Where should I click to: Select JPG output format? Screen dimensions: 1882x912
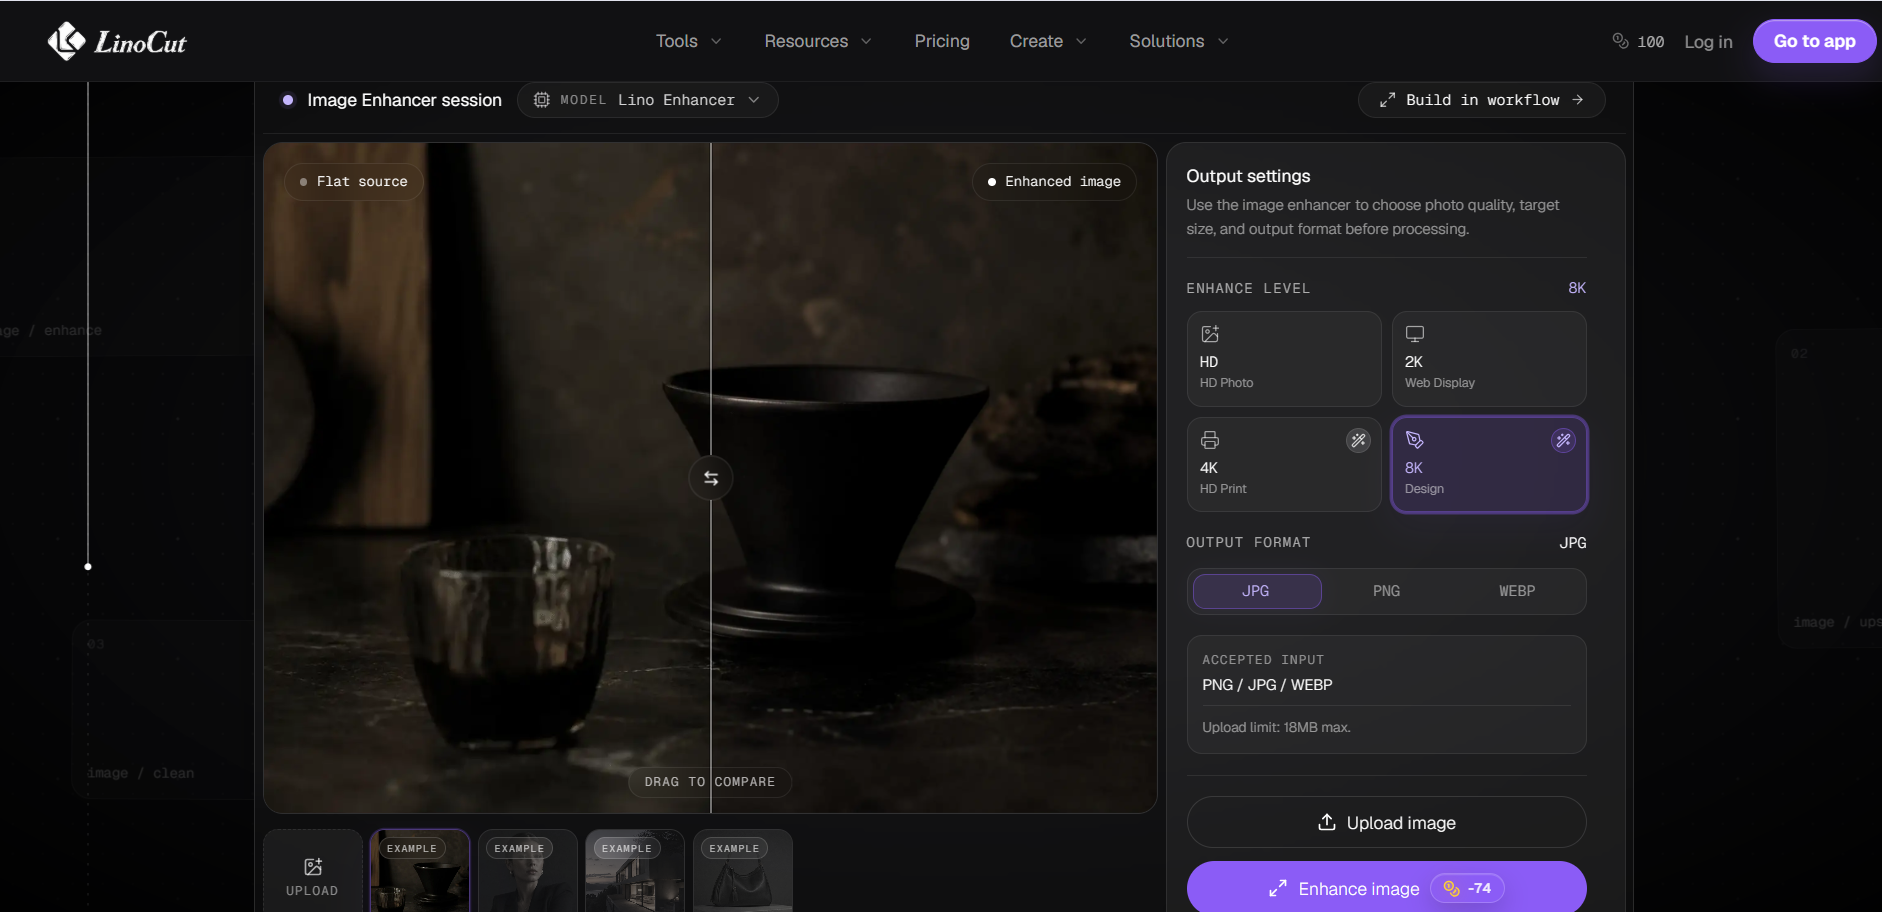coord(1256,591)
